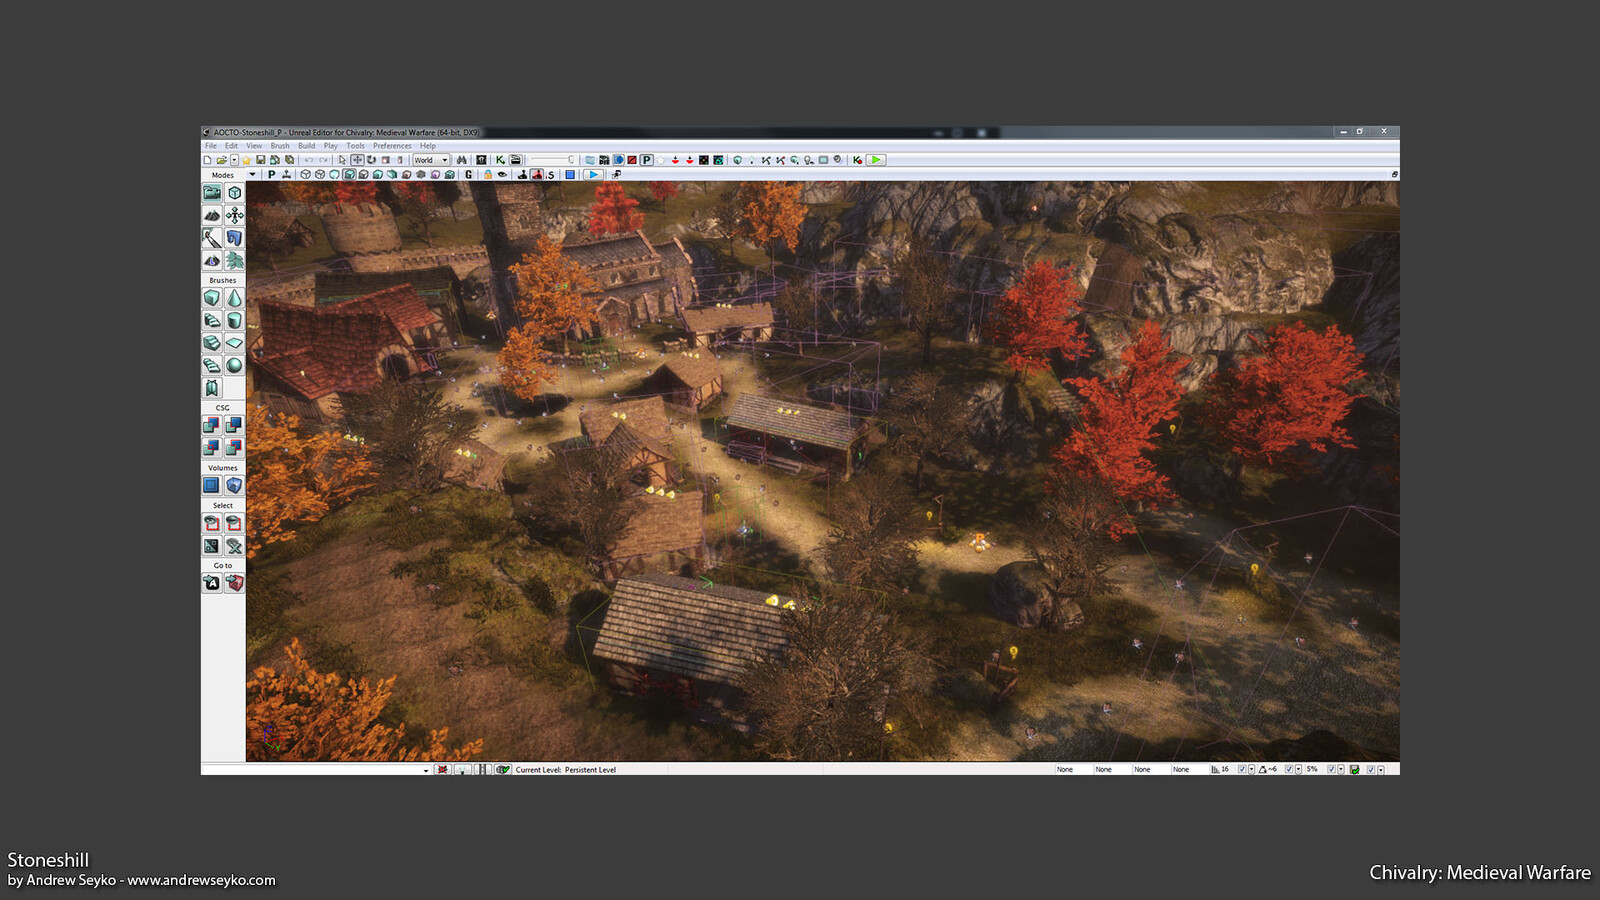Activate Terrain editing mode icon
Screen dimensions: 1600x900
coord(212,215)
